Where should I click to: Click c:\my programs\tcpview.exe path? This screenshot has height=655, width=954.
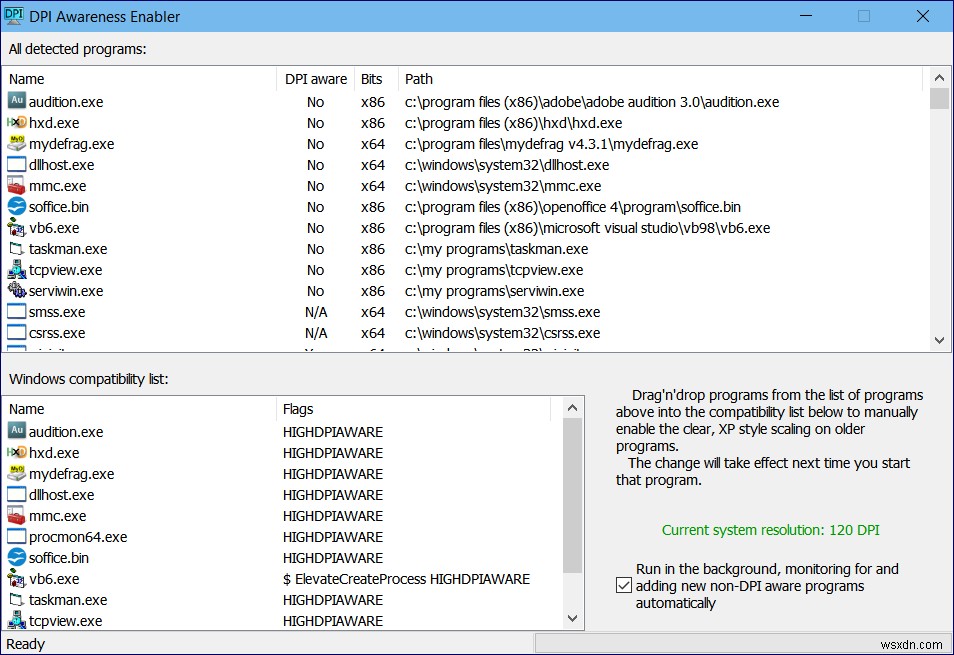pyautogui.click(x=494, y=270)
